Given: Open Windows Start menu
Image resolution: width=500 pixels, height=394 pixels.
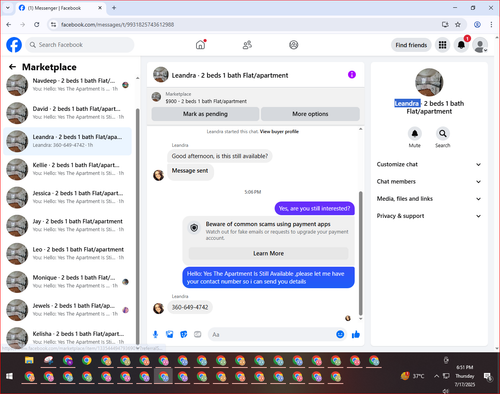Looking at the screenshot, I should click(9, 376).
